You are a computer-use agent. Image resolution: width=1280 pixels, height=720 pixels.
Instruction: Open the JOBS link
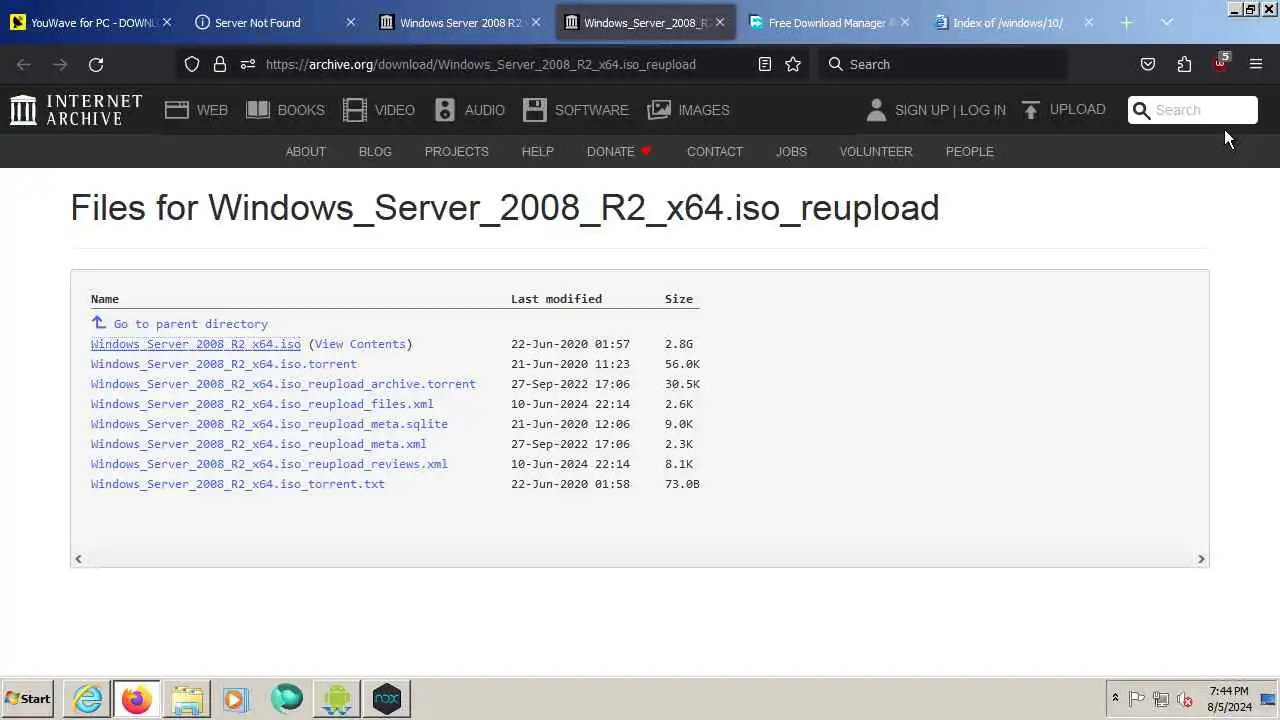pos(791,152)
